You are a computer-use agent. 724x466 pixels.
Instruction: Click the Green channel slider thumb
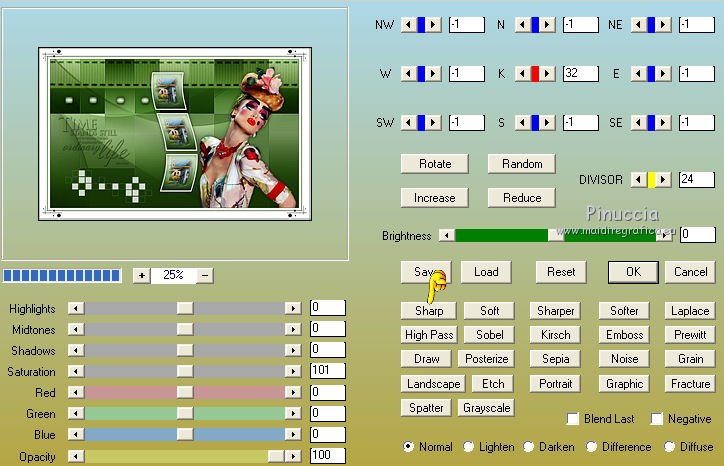pos(185,413)
